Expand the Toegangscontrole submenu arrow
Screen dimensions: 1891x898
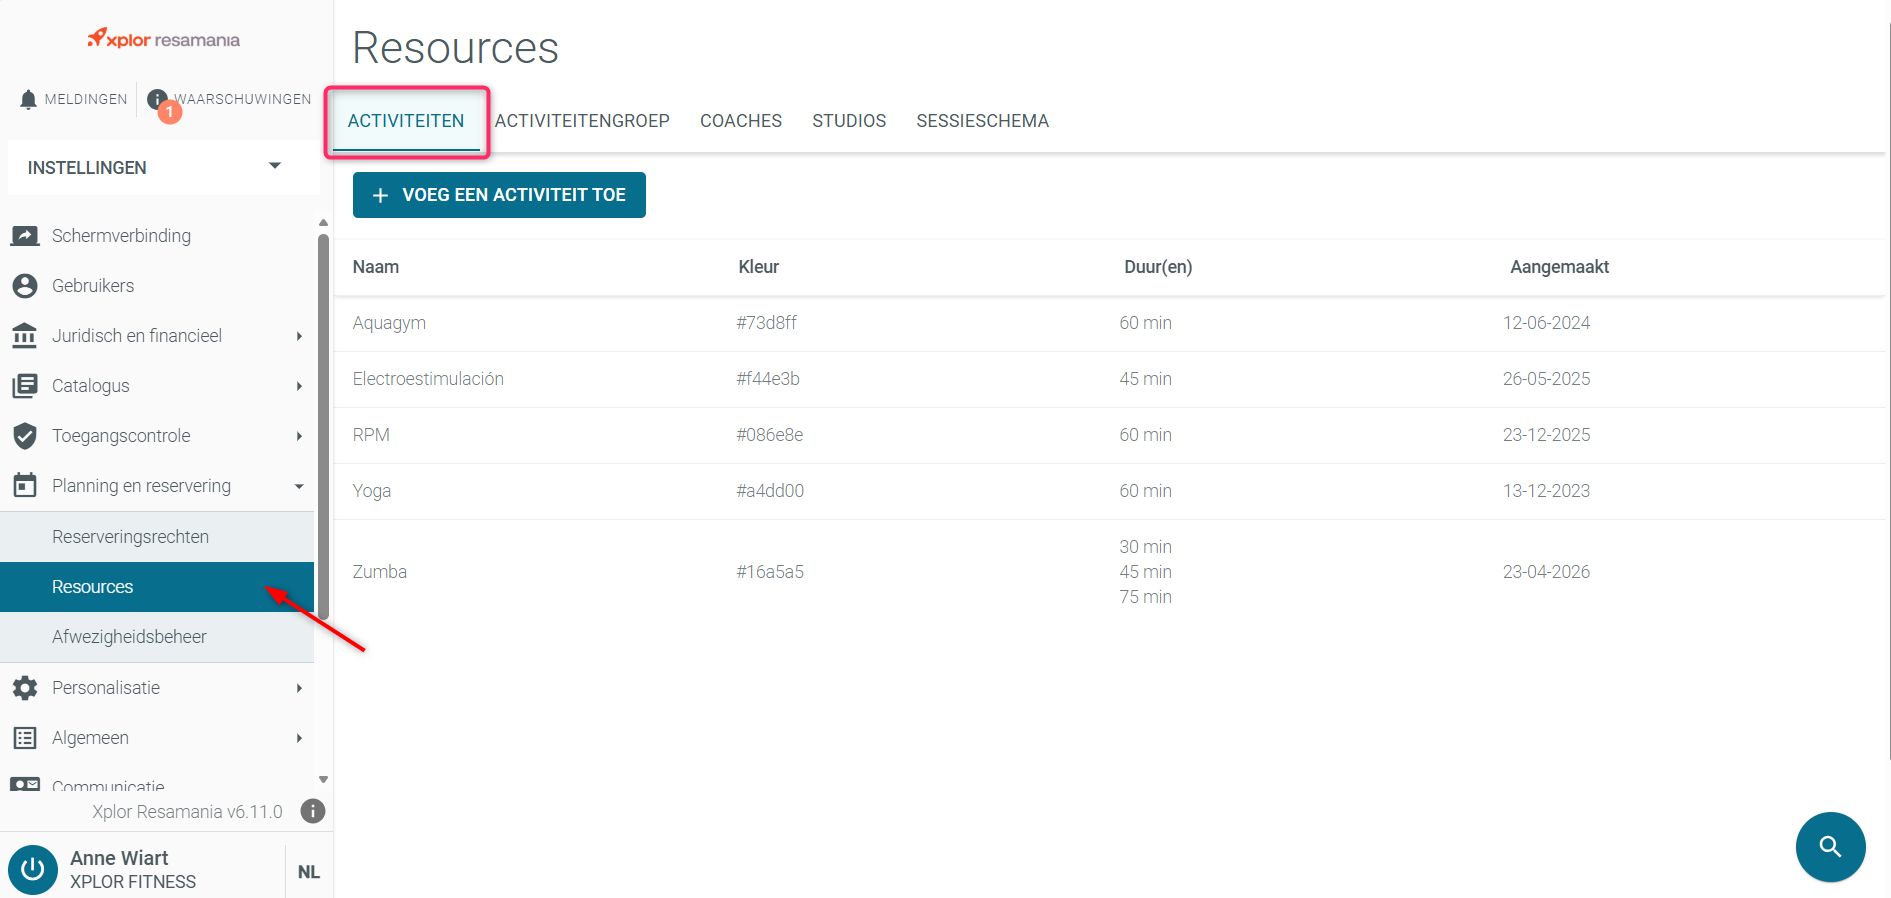click(x=299, y=436)
